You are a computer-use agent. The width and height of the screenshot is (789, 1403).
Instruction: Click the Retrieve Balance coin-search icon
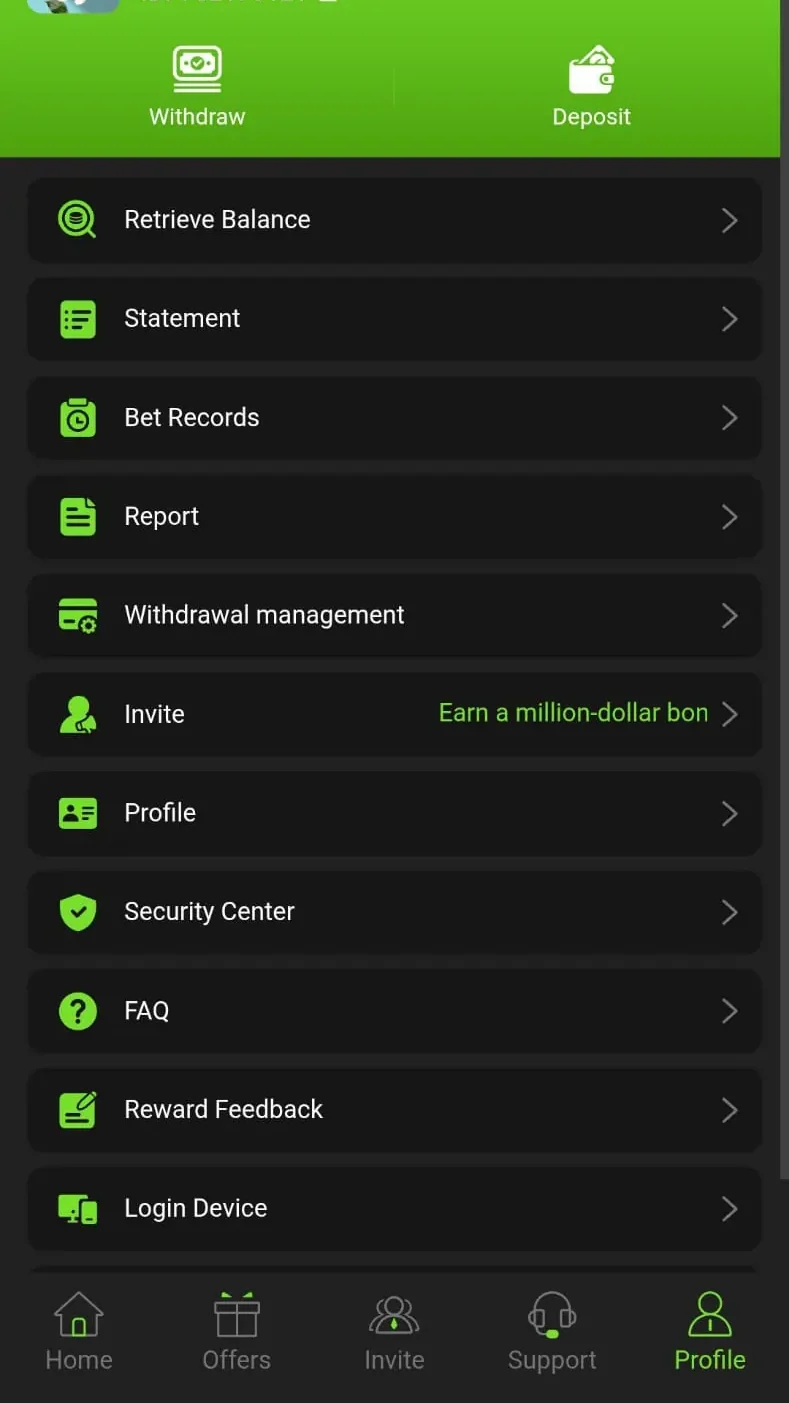77,219
